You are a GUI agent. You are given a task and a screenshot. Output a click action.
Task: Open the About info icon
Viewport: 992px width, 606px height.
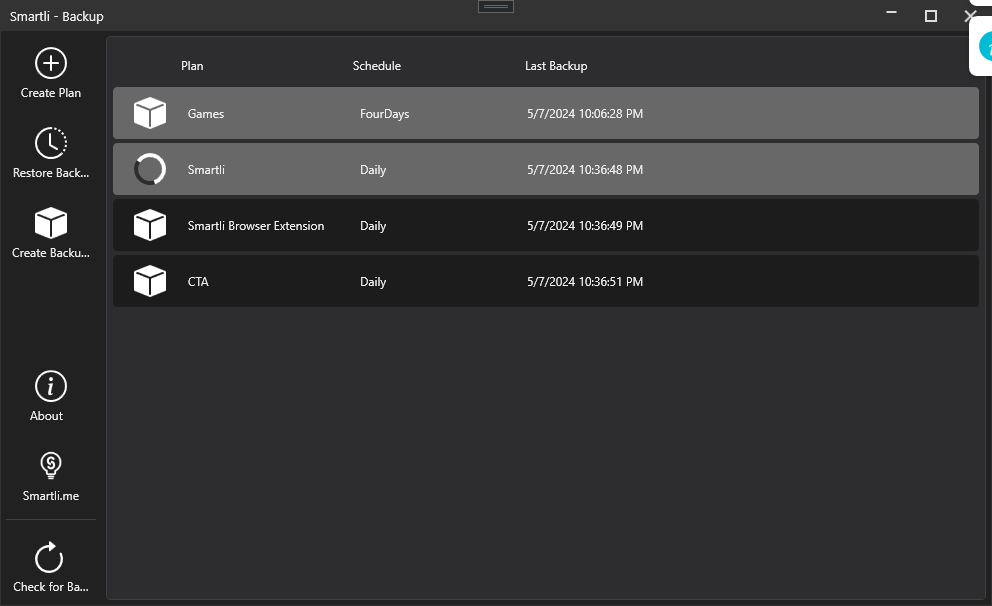tap(50, 386)
